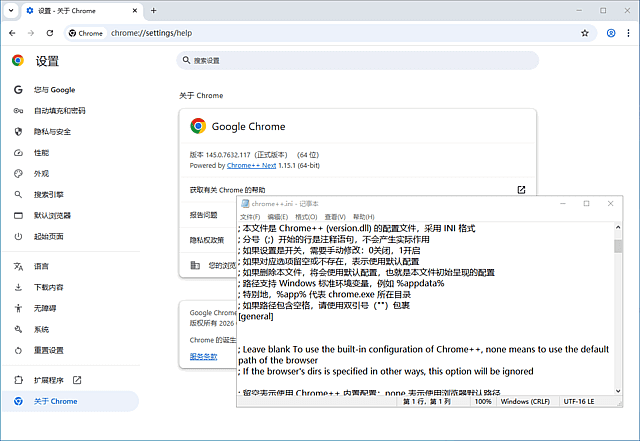Go to 下载内容 settings section
Screen dimensions: 640x441
tap(49, 287)
